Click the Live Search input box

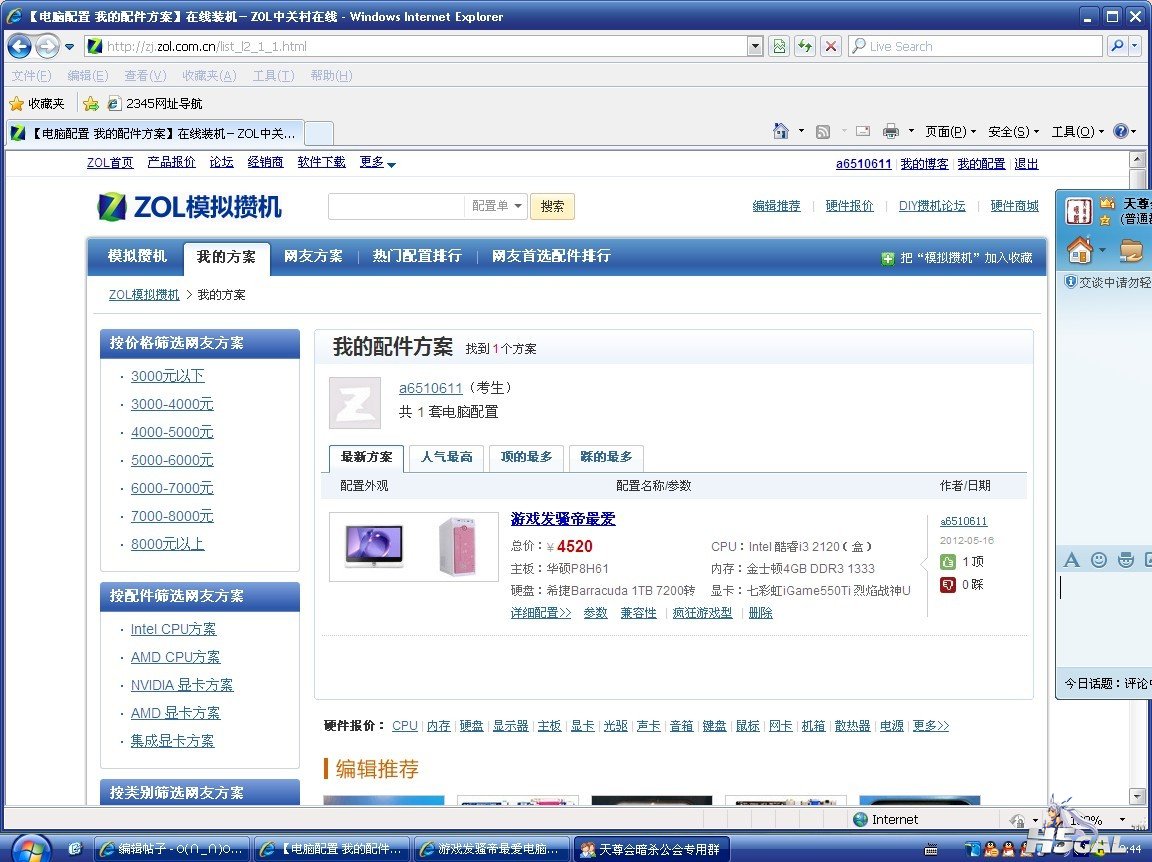point(976,46)
